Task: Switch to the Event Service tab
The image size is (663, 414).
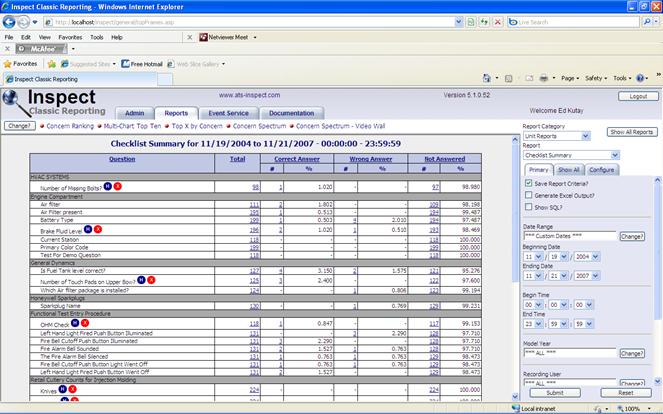Action: coord(229,113)
